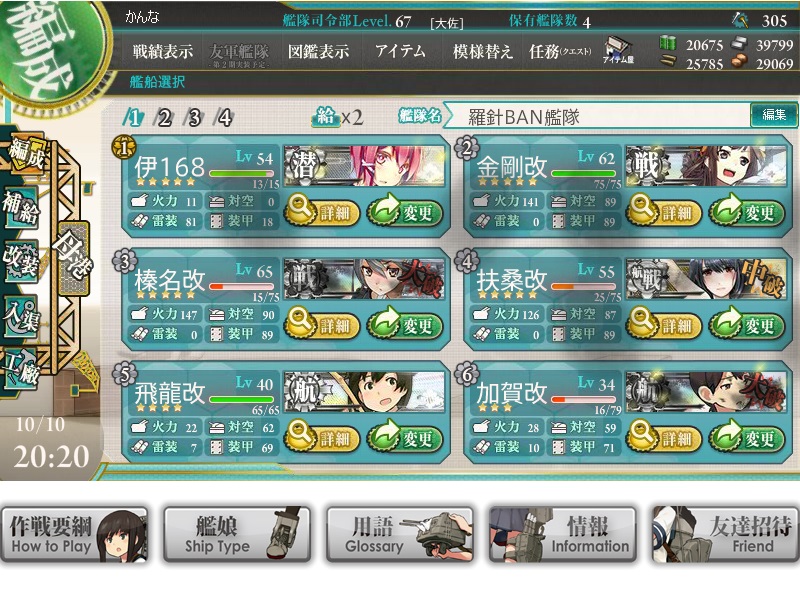Open the 任務 quest menu

pos(560,51)
